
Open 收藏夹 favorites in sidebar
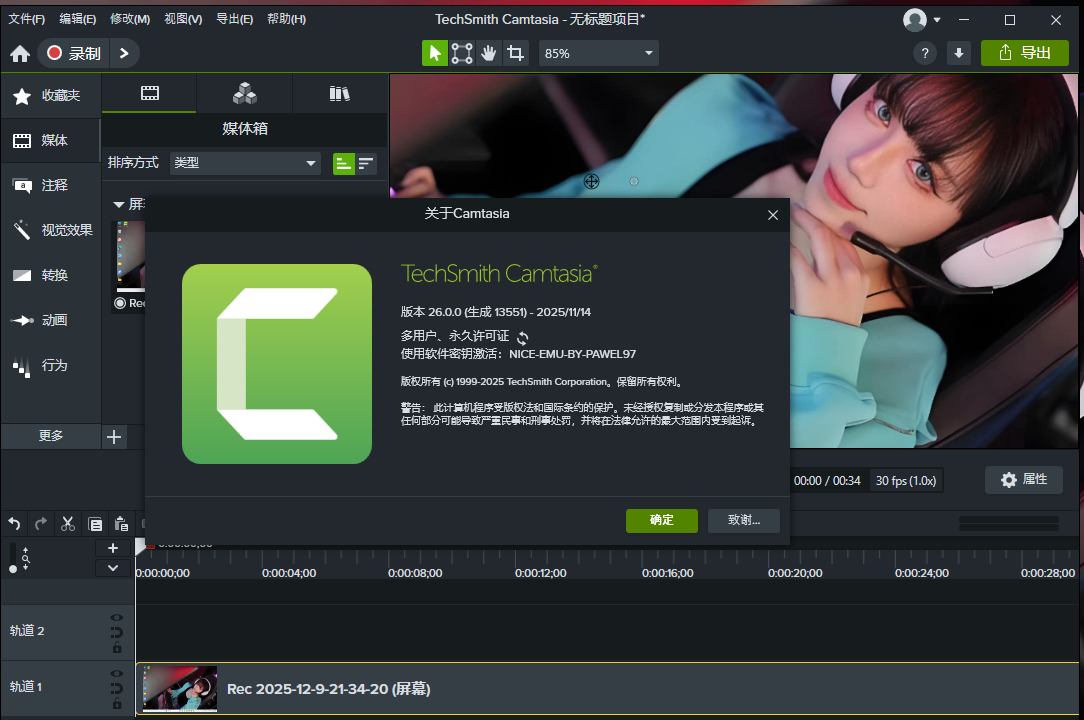point(50,95)
